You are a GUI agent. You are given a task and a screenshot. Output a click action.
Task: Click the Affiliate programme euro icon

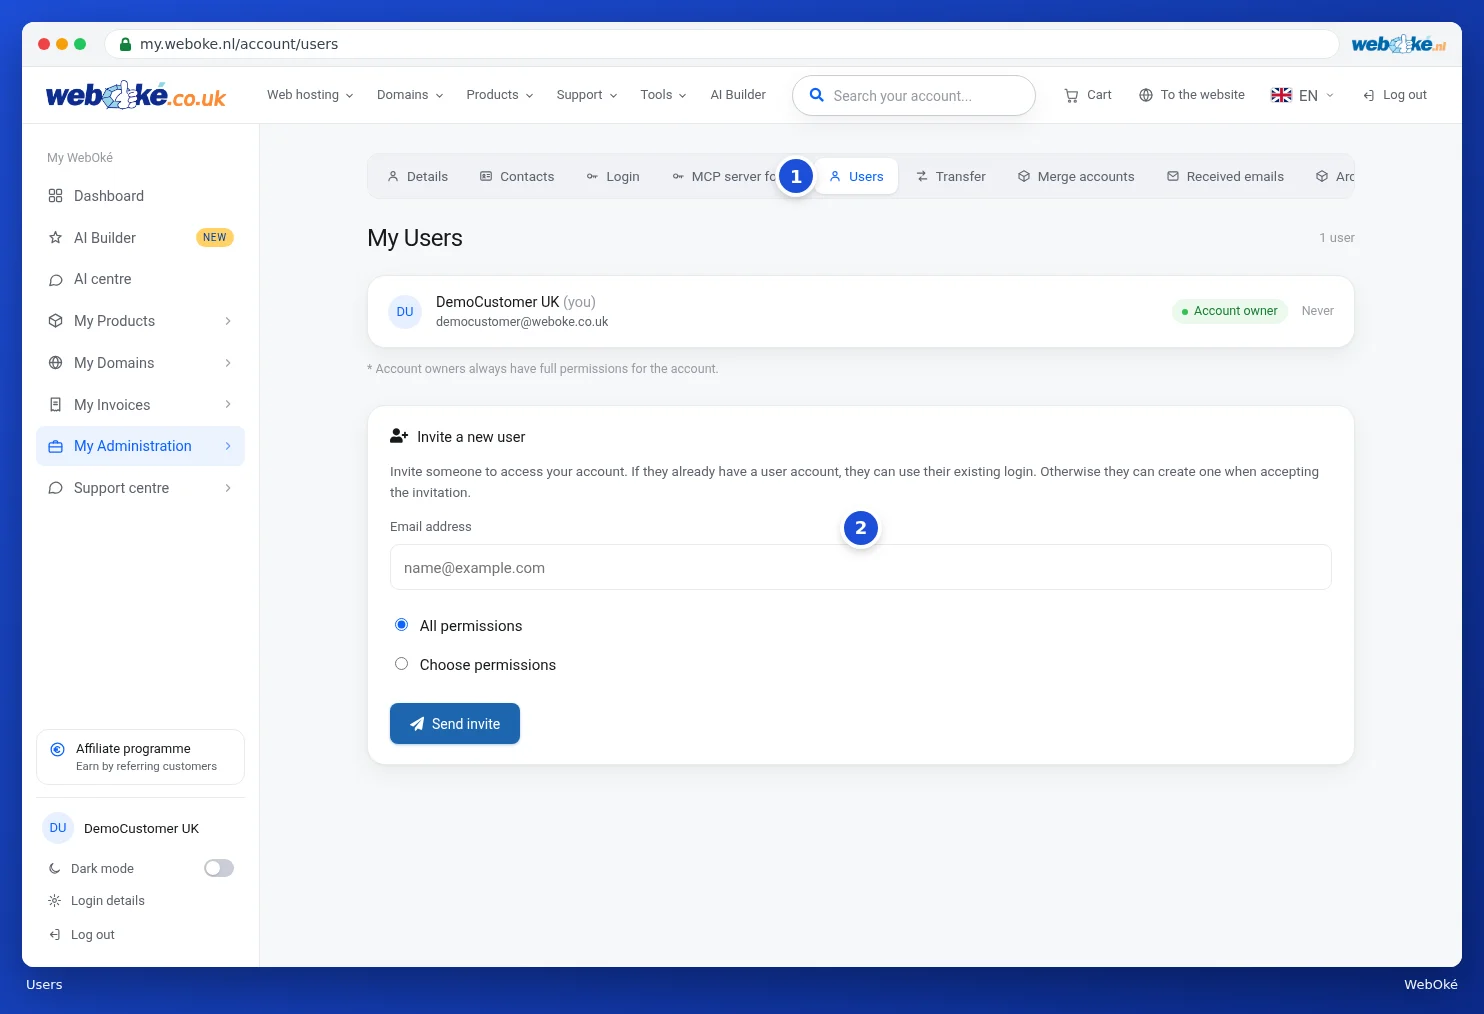(58, 749)
